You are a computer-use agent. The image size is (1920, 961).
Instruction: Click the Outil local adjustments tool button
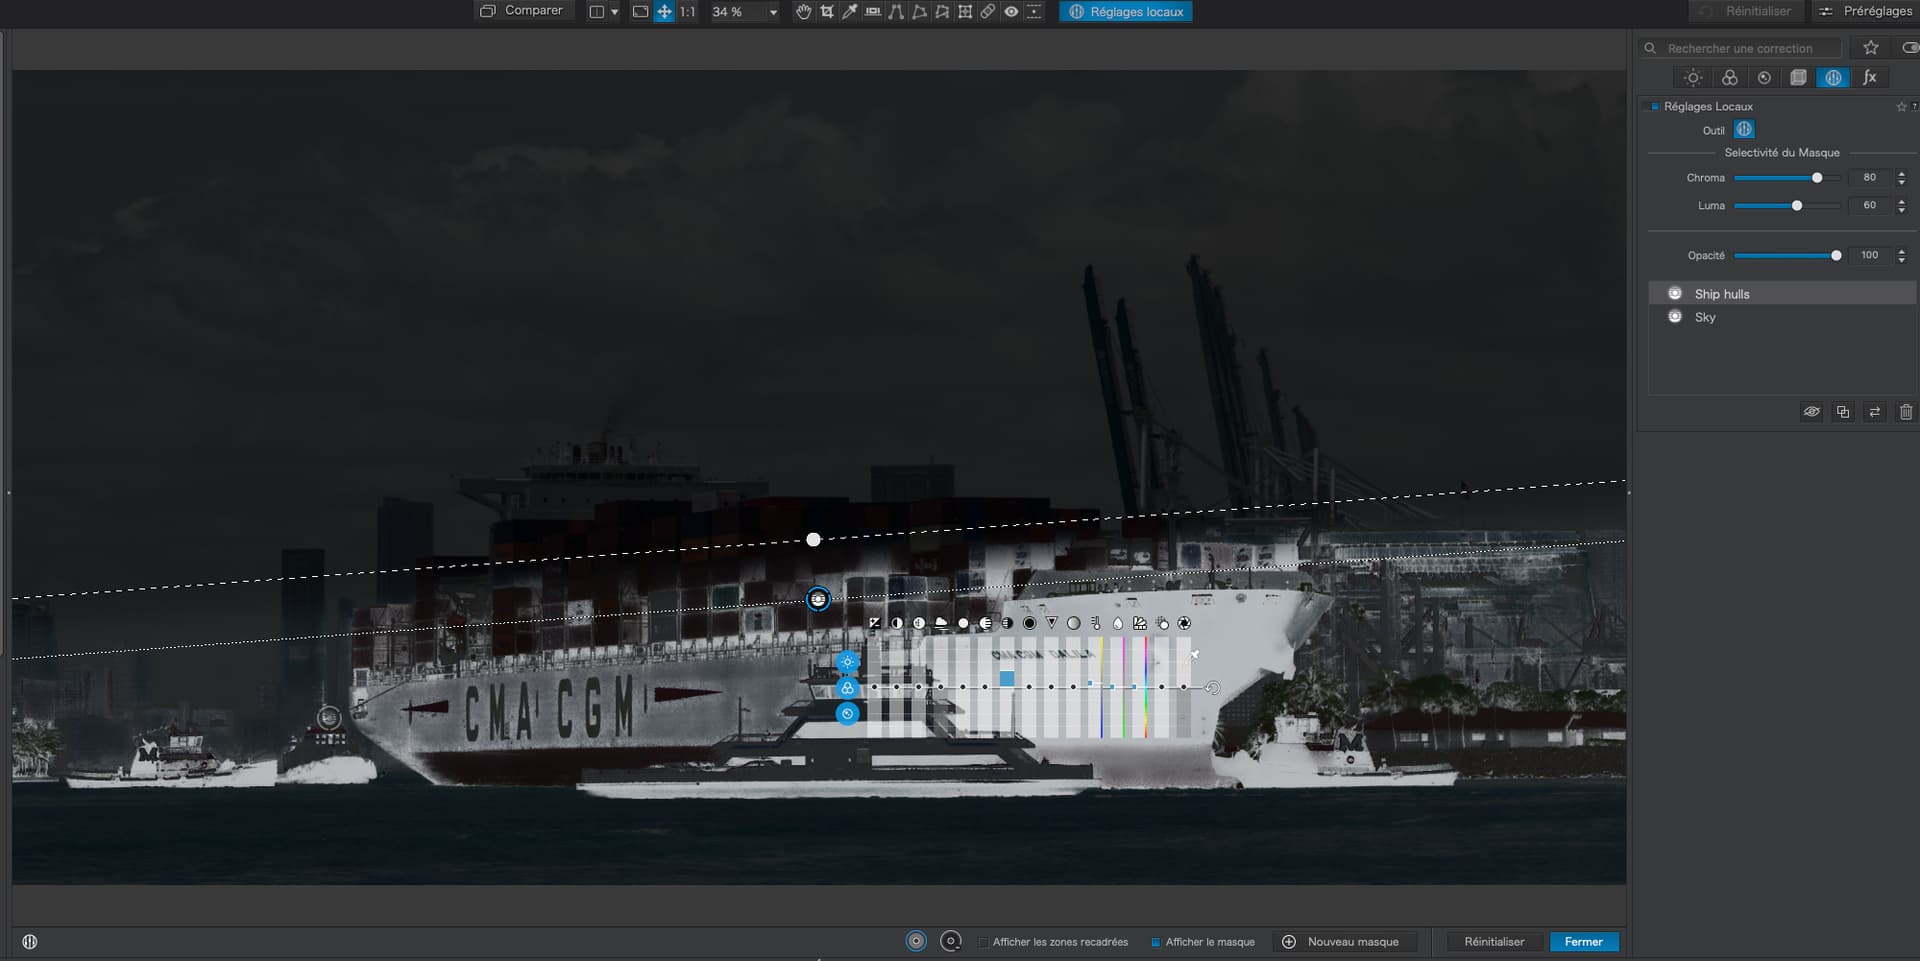[1744, 130]
